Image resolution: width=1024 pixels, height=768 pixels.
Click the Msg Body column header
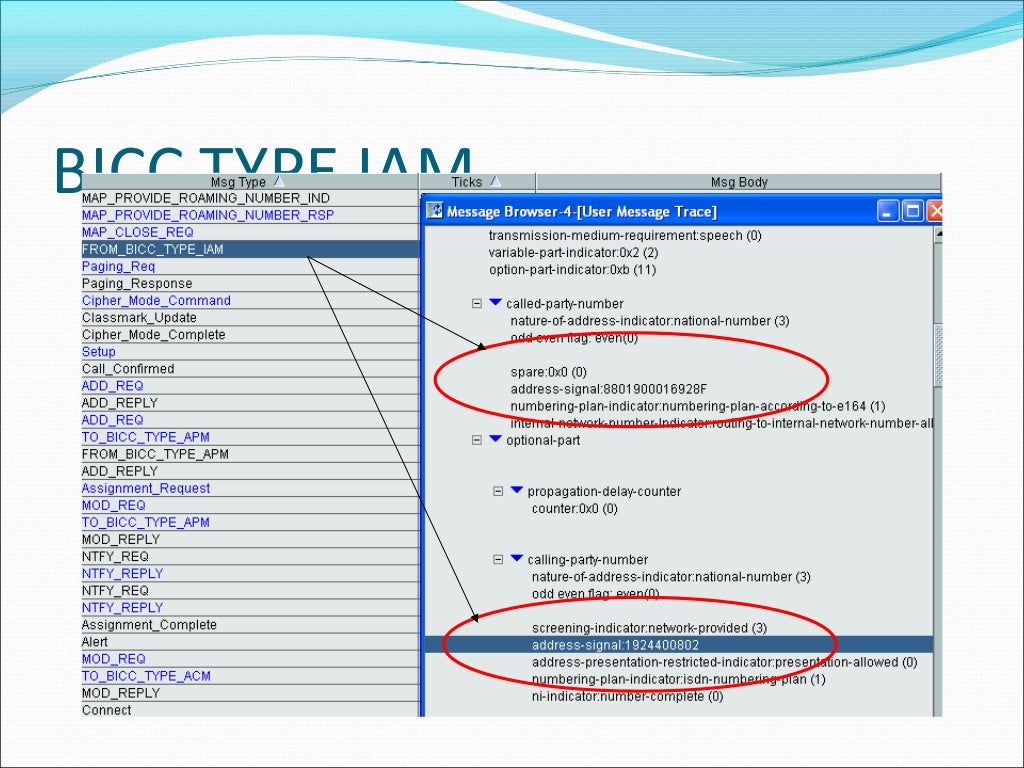point(739,182)
